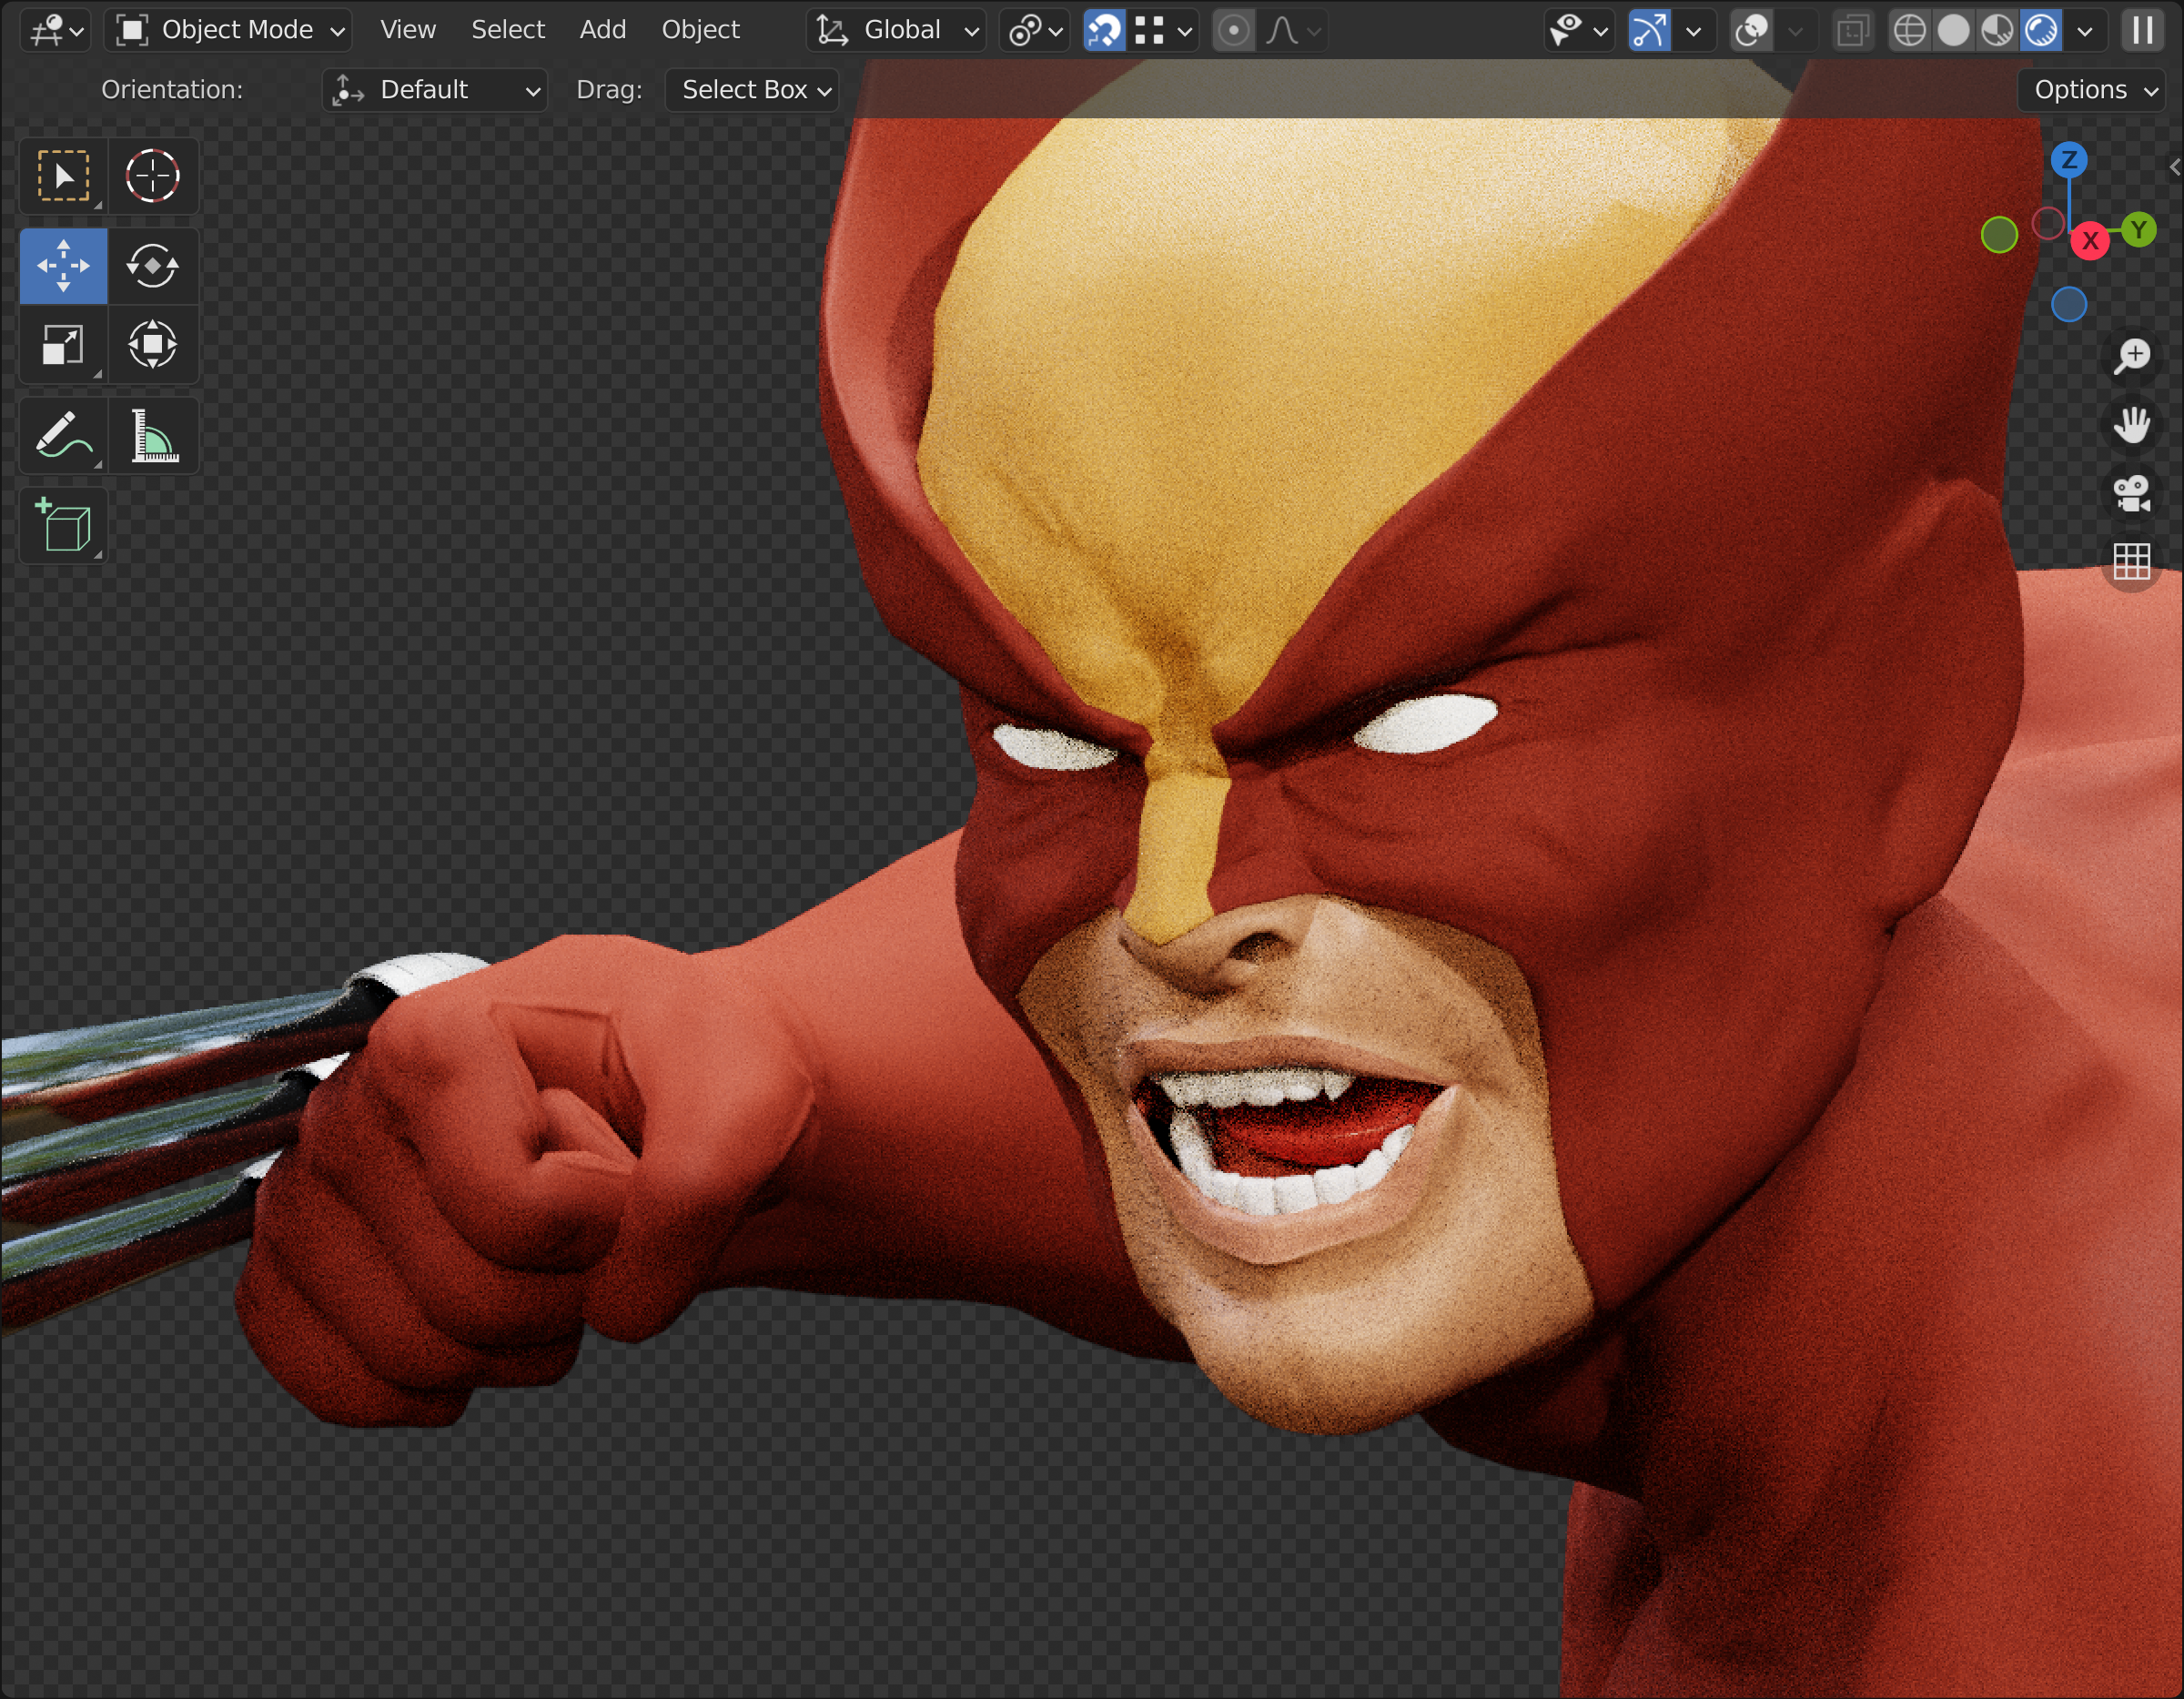Open the Select Box drag dropdown
Screen dimensions: 2184x1699
click(753, 90)
